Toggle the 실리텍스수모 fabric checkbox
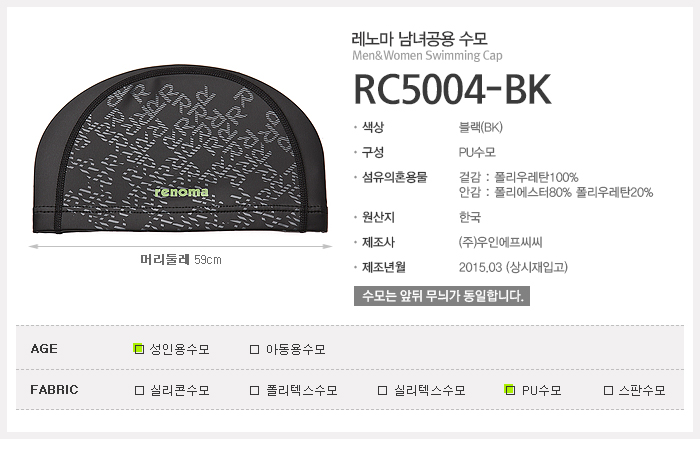 (383, 390)
